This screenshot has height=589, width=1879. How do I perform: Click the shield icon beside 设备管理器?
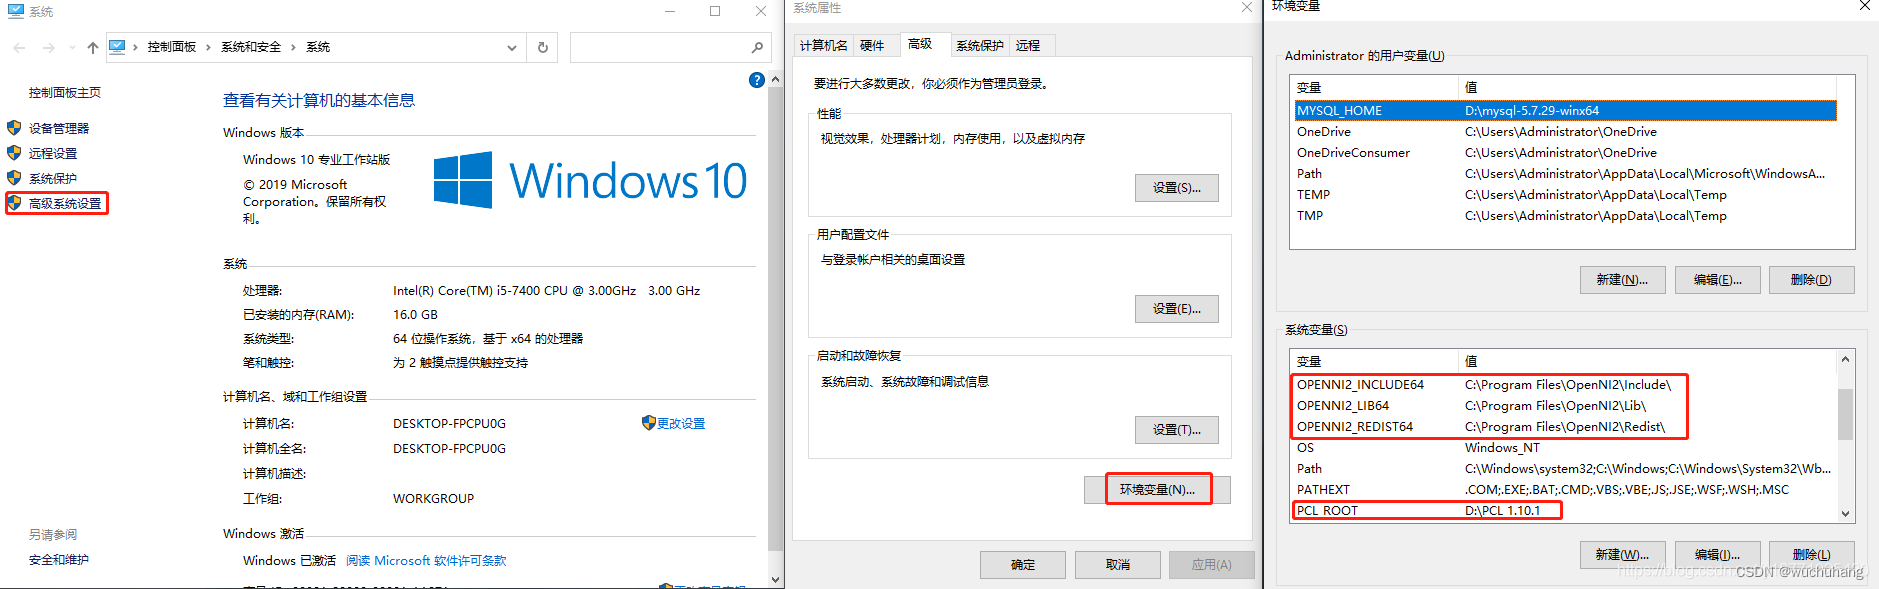14,128
